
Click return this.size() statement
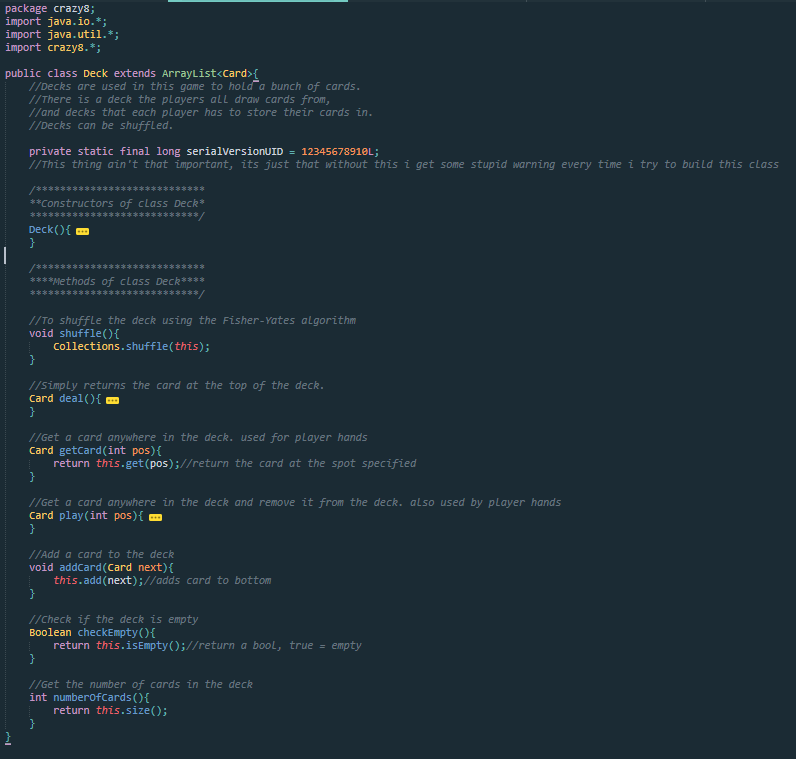click(110, 710)
